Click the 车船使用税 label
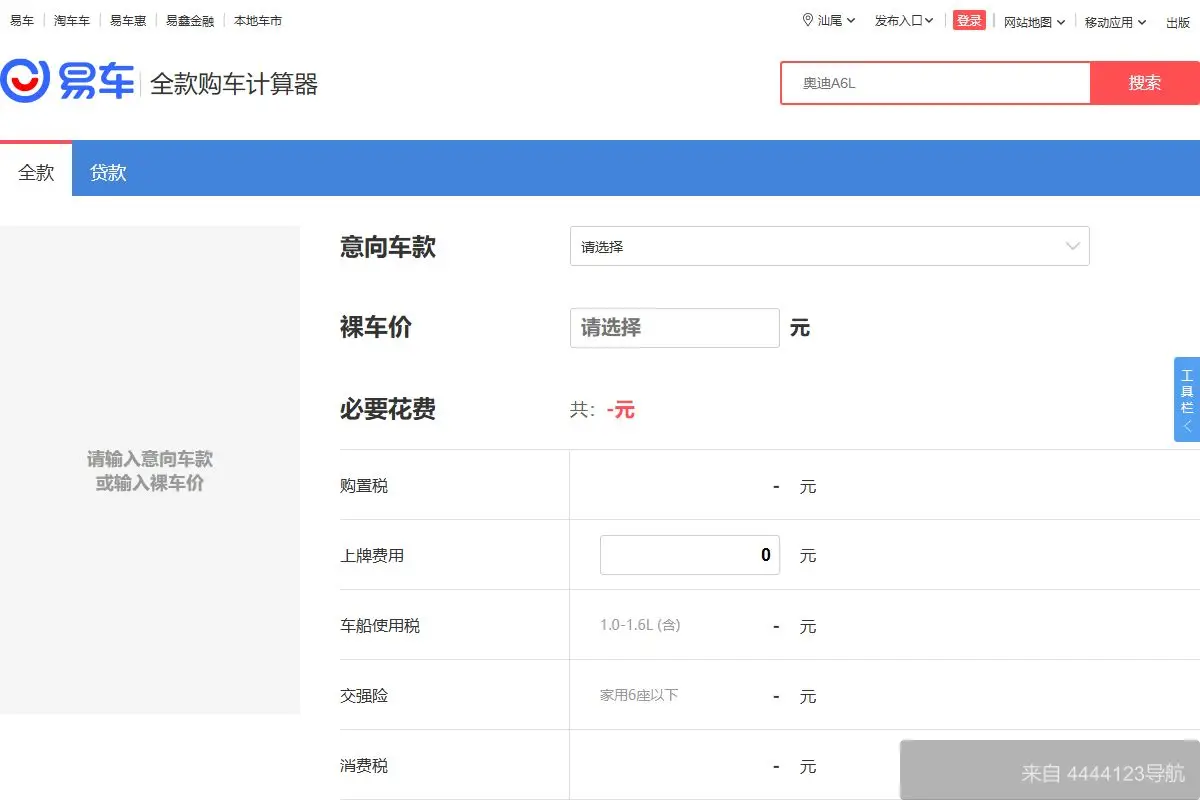 [x=380, y=626]
